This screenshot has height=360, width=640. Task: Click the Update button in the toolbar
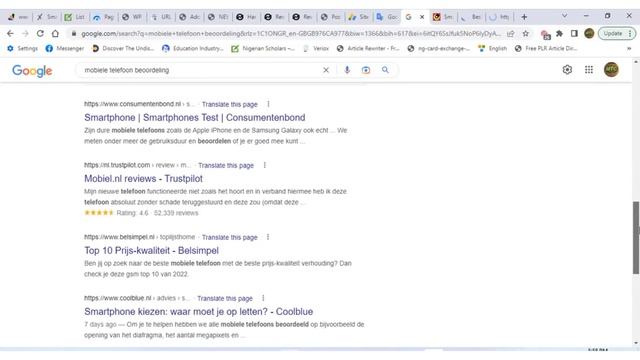(617, 33)
